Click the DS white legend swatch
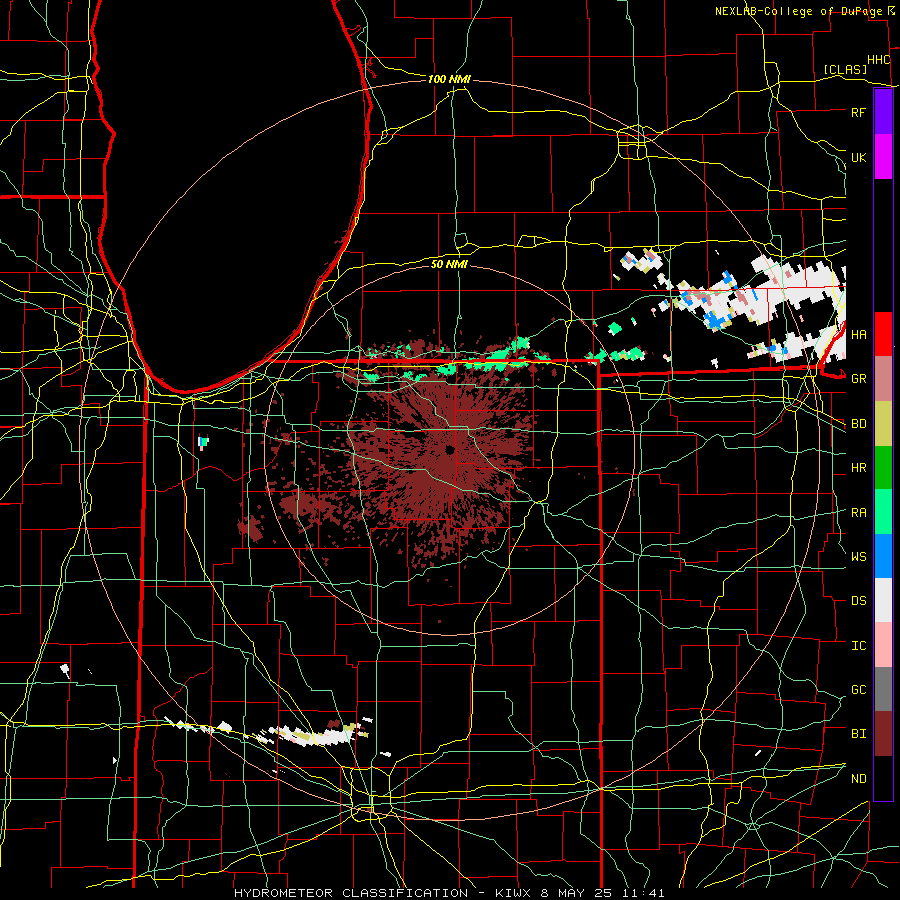 883,600
